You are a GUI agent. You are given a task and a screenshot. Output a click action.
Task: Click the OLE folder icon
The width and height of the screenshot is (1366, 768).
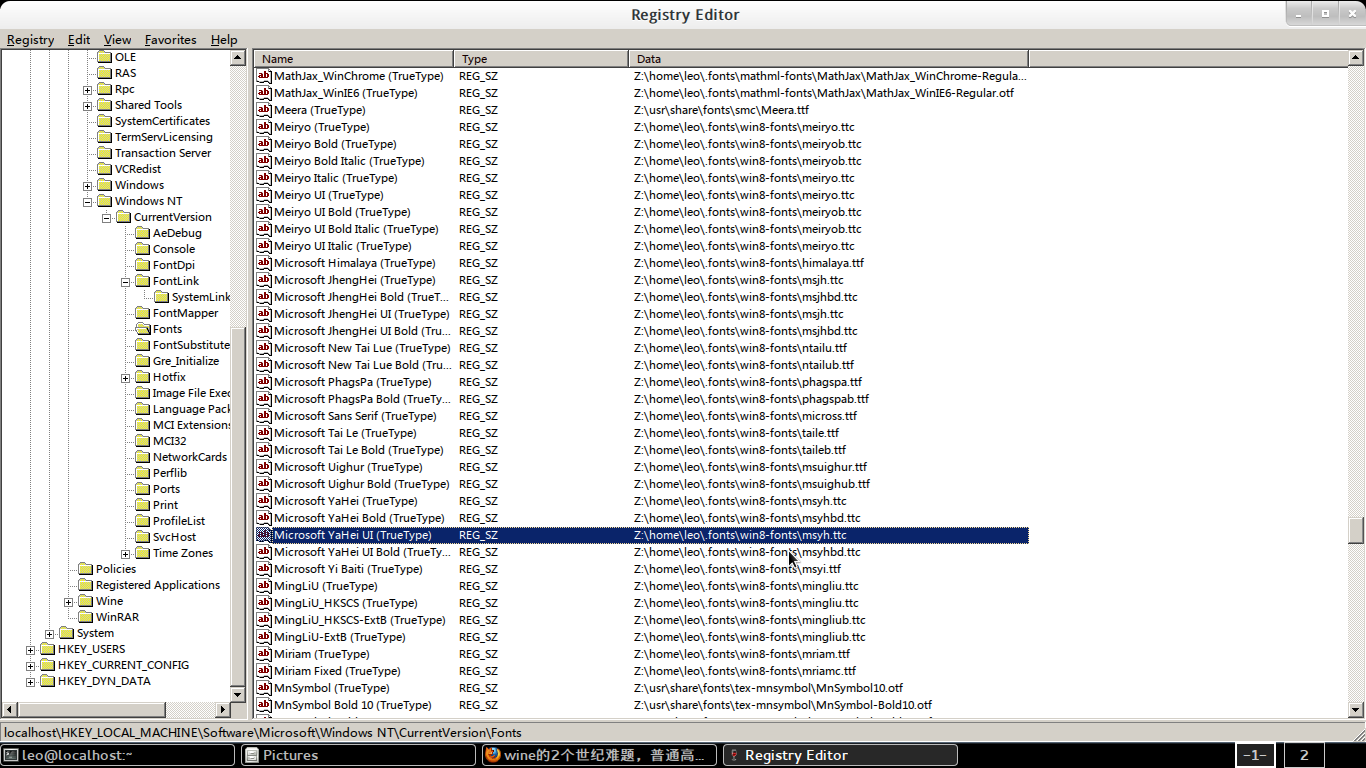pyautogui.click(x=104, y=57)
